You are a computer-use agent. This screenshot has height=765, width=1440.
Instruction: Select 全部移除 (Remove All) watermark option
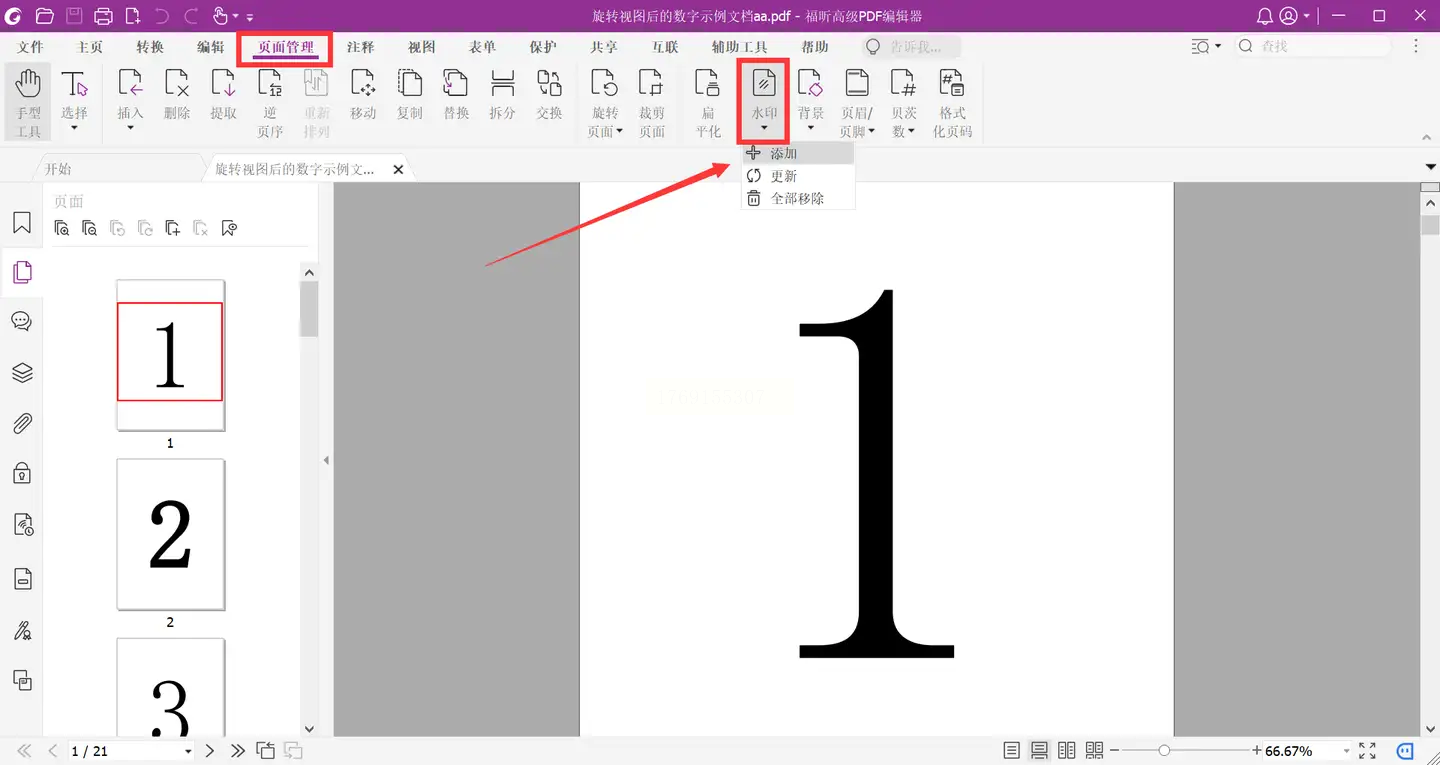pos(797,198)
